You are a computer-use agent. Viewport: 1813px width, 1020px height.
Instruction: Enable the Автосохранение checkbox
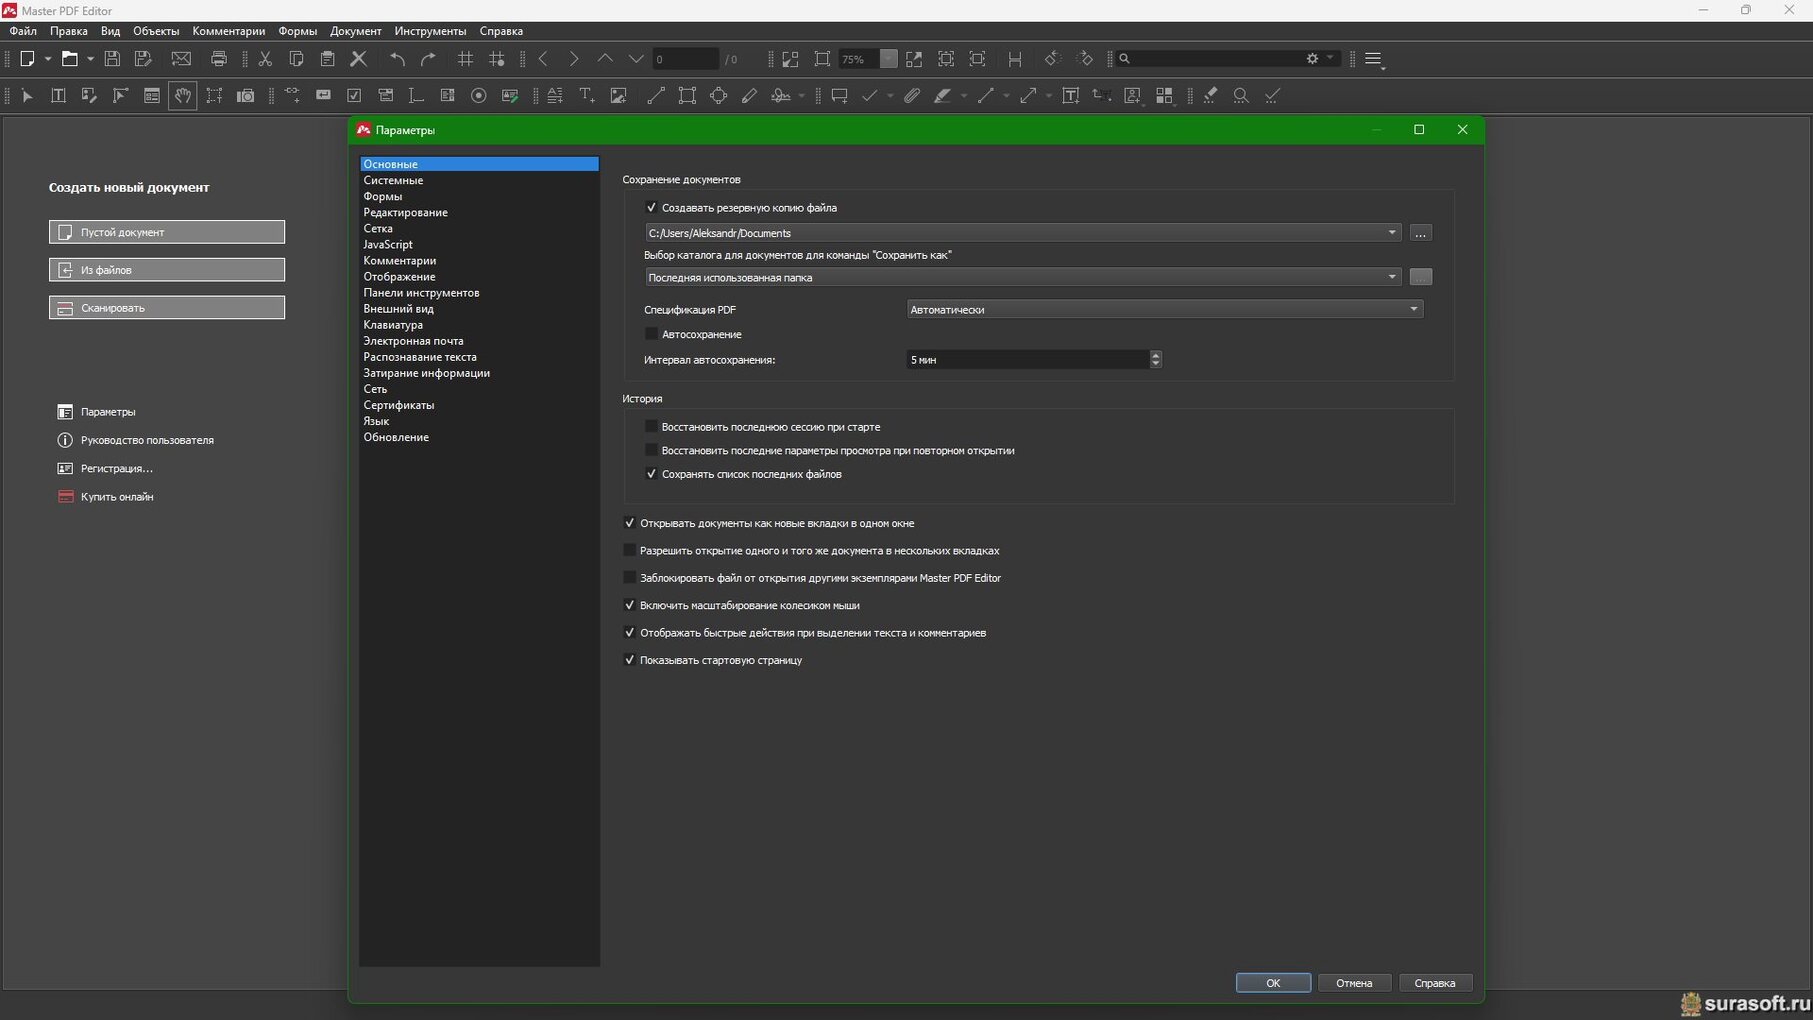coord(652,334)
